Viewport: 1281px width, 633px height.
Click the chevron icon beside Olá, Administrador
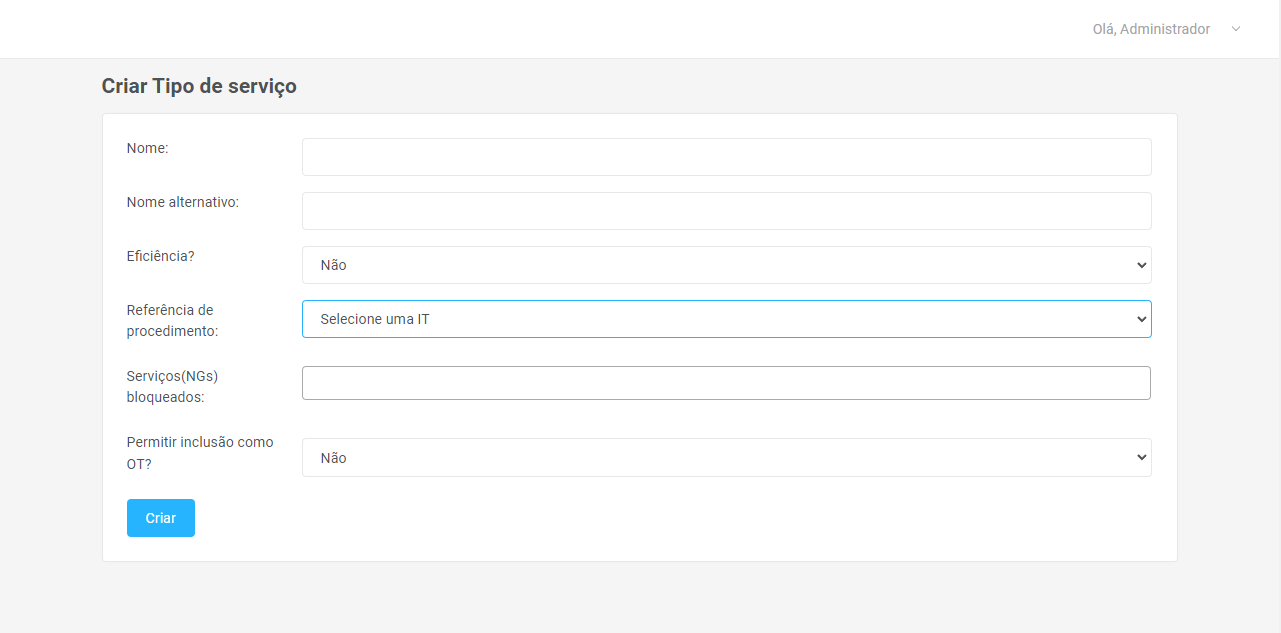click(x=1236, y=29)
